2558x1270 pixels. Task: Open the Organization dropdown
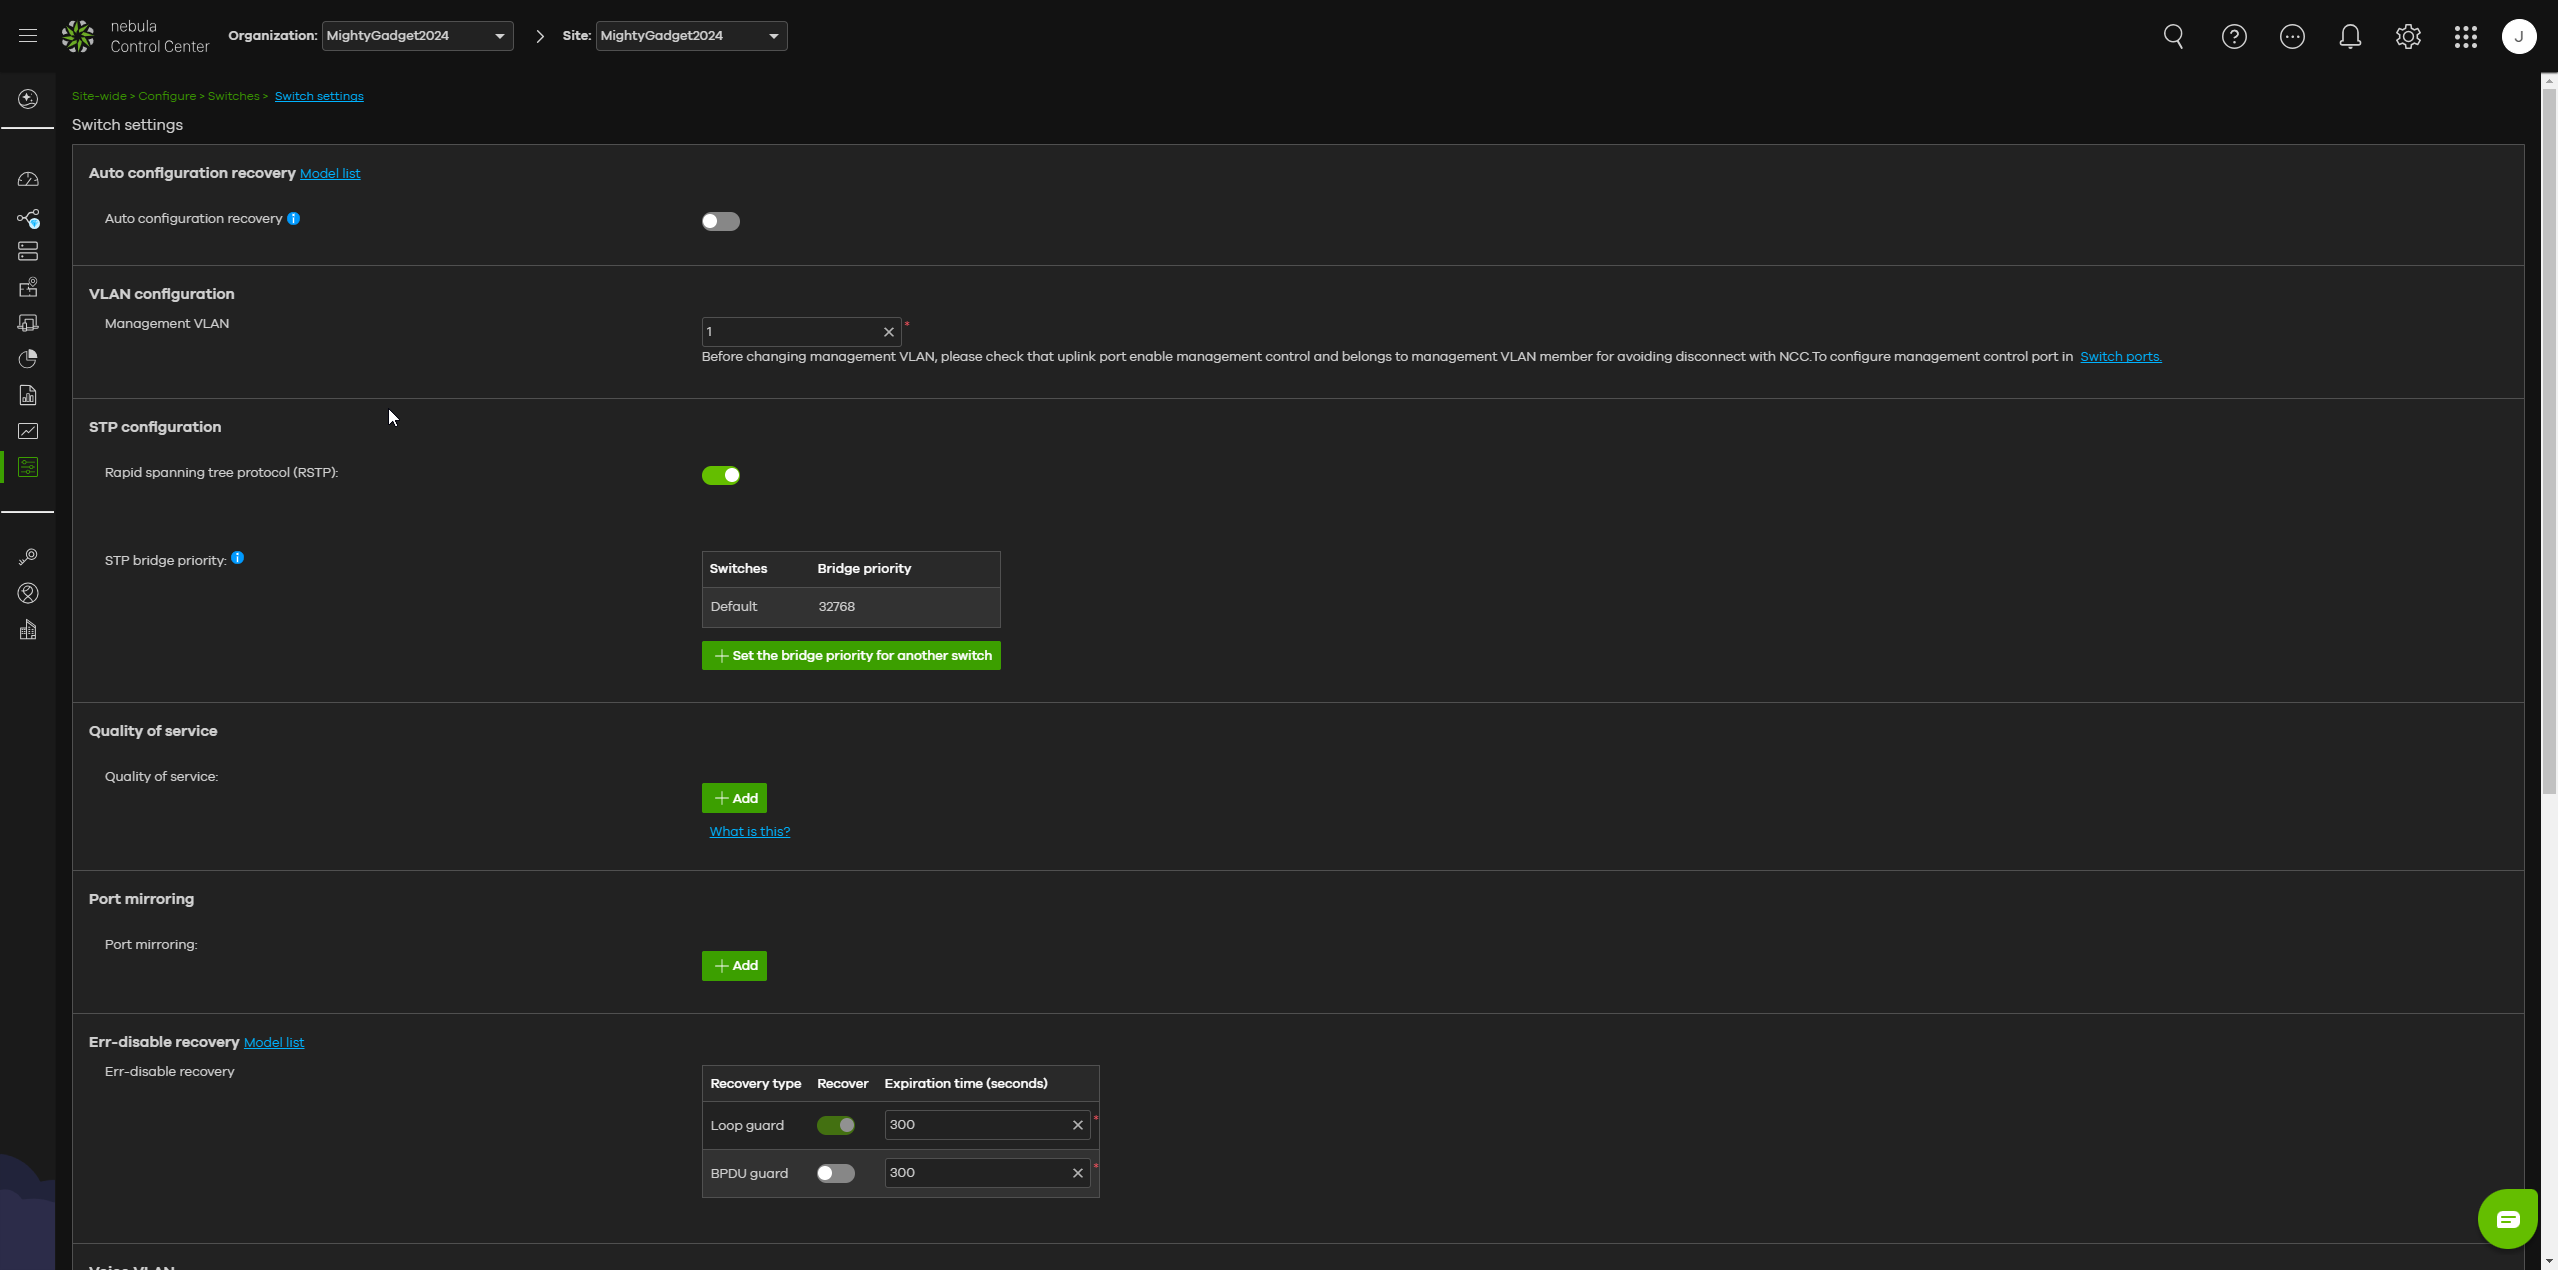pyautogui.click(x=417, y=36)
